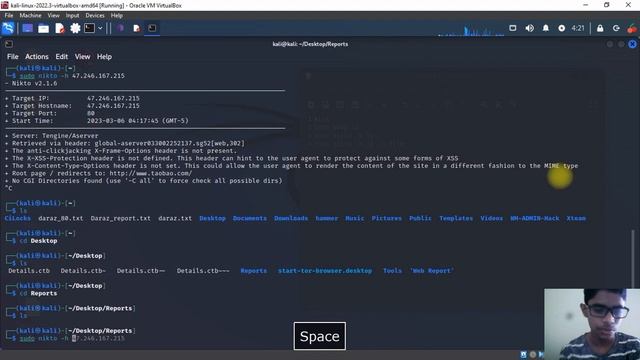Open the settings gear launcher icon
Viewport: 640px width, 360px height.
[75, 28]
